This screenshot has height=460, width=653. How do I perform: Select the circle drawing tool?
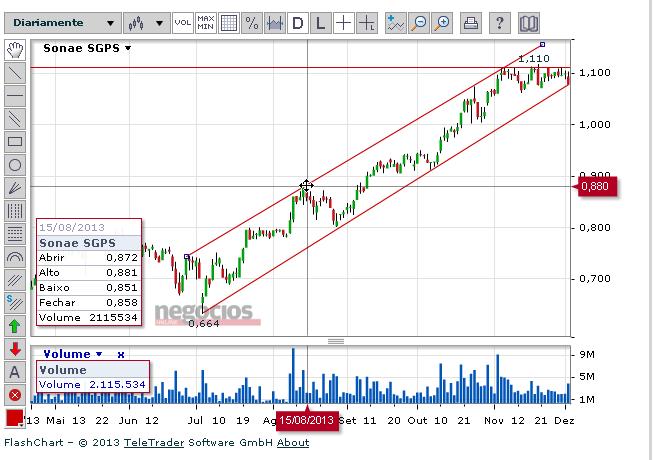tap(15, 165)
